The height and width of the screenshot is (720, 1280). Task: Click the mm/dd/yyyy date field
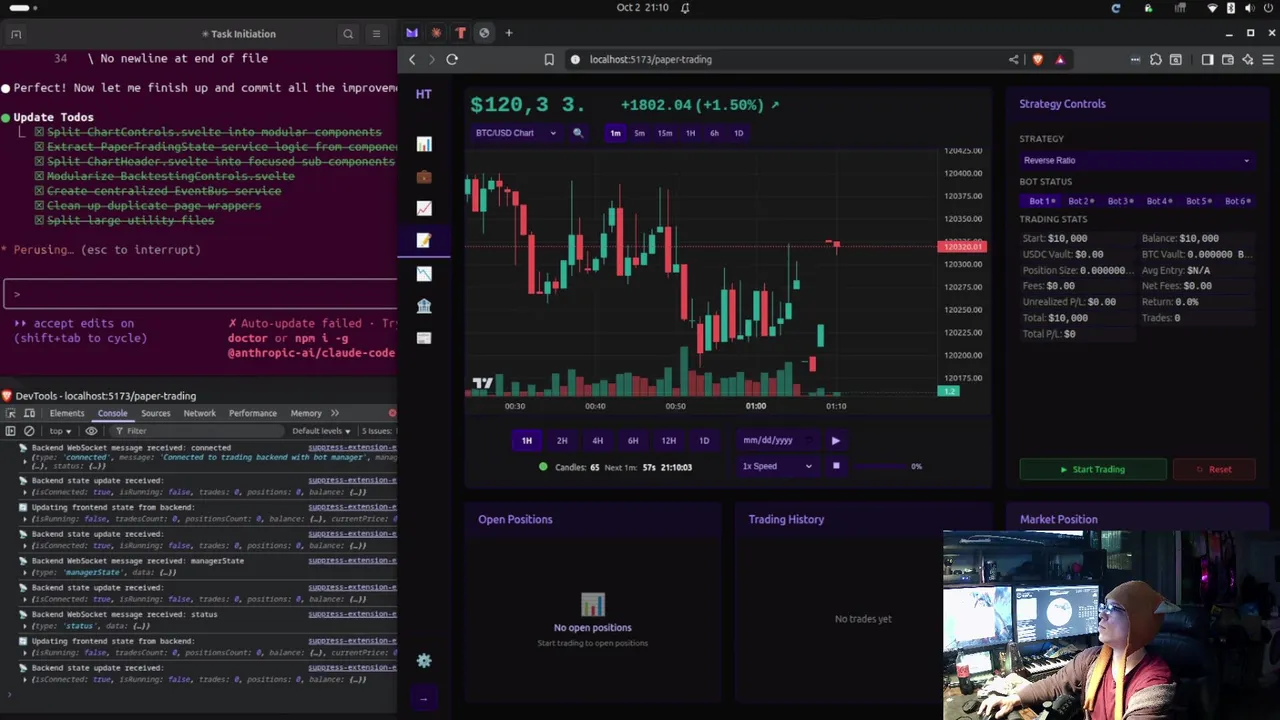pyautogui.click(x=776, y=440)
